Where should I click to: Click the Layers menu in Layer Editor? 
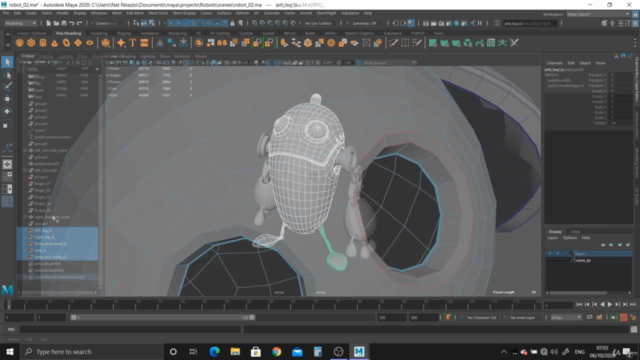pyautogui.click(x=553, y=238)
